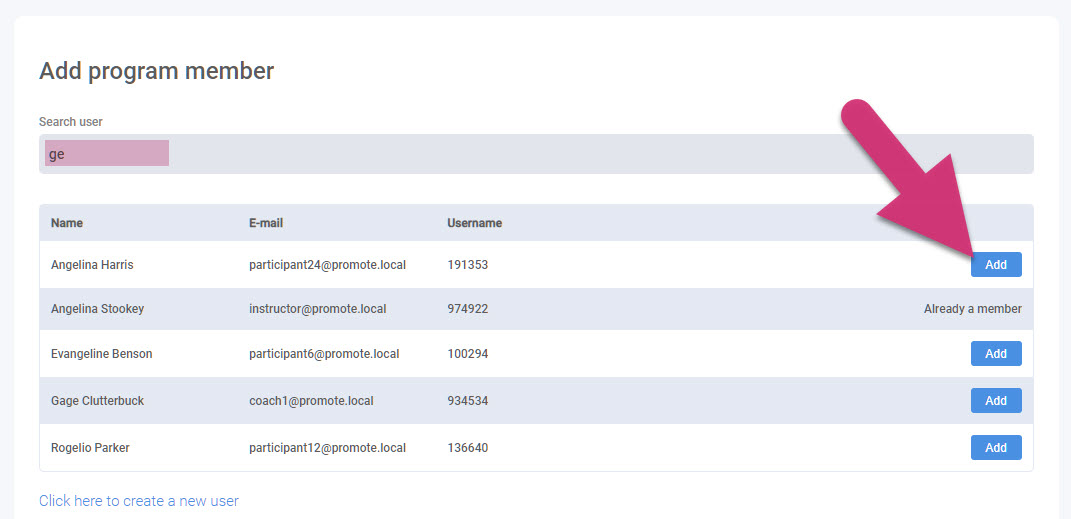The width and height of the screenshot is (1071, 519).
Task: Click username 191353 in the table
Action: tap(467, 265)
